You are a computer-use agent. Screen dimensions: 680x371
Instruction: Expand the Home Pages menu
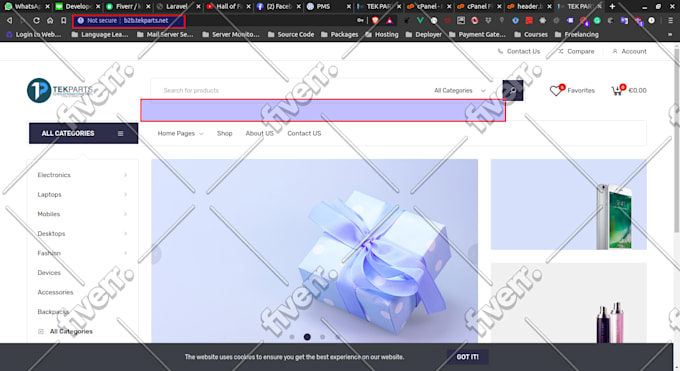[180, 133]
